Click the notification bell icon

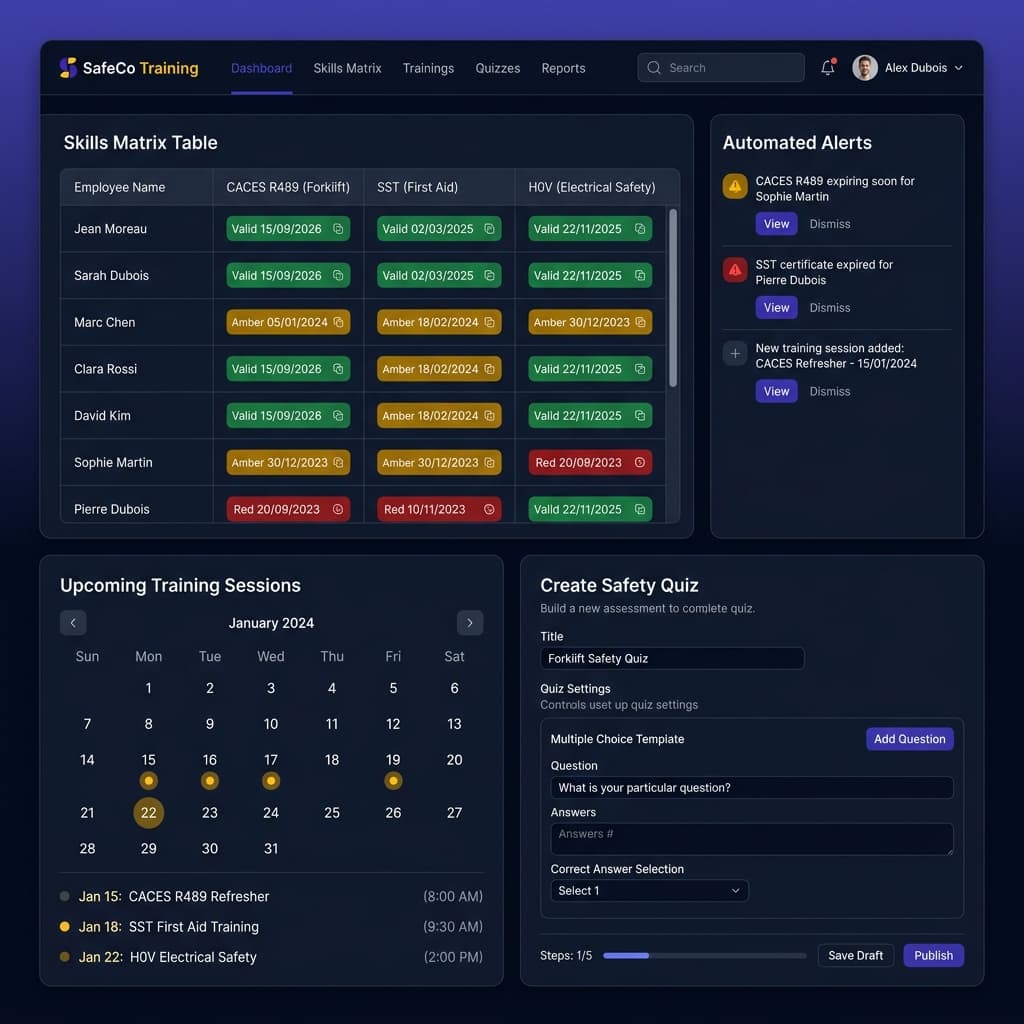(x=827, y=68)
